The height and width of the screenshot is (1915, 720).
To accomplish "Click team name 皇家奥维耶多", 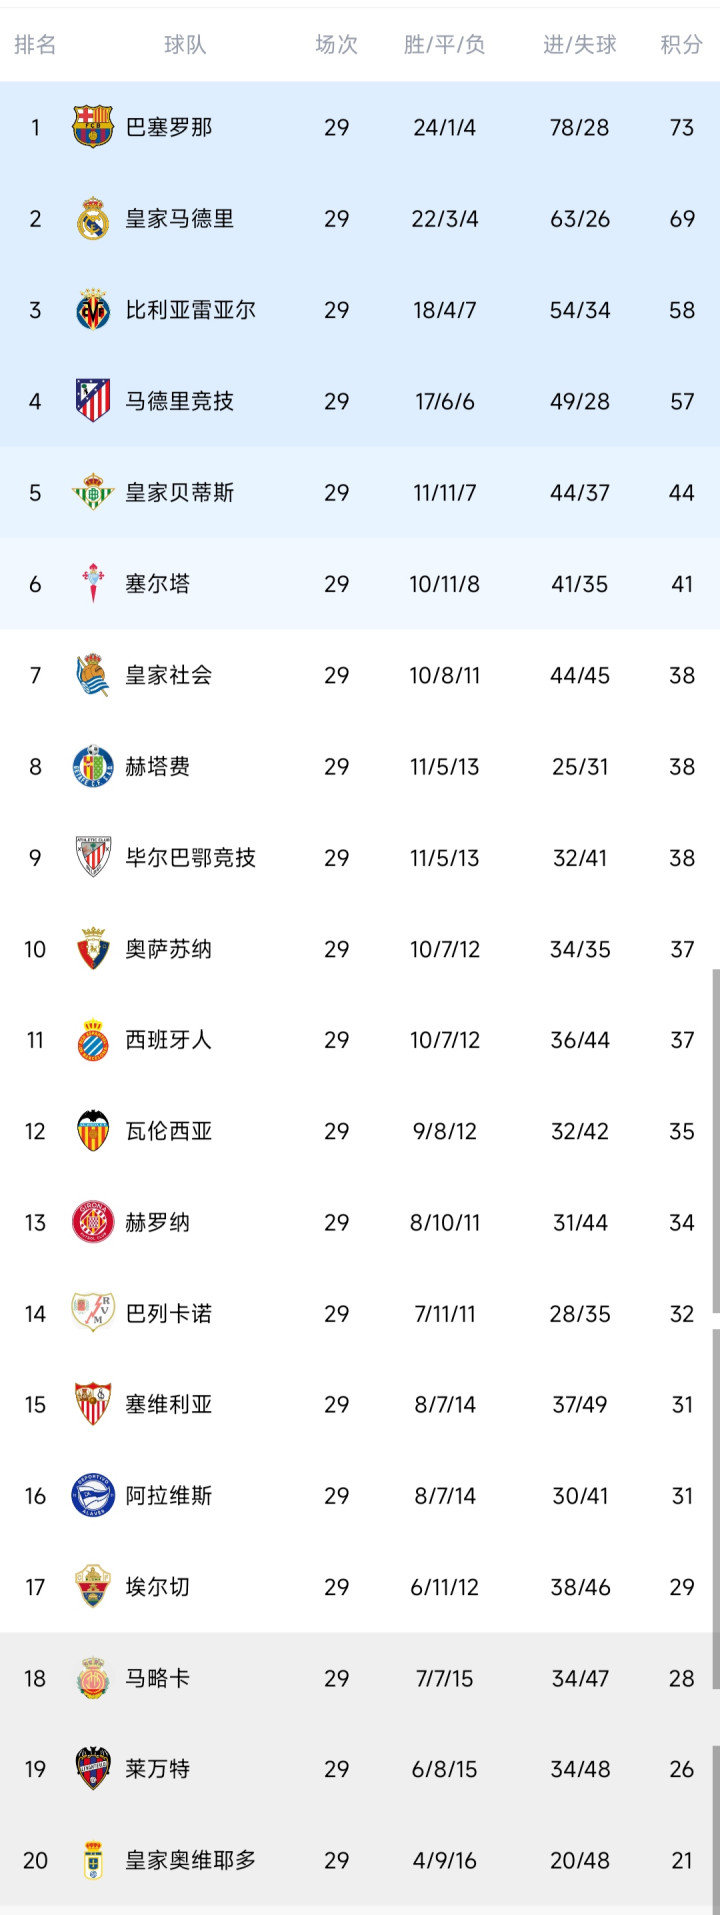I will (x=190, y=1860).
